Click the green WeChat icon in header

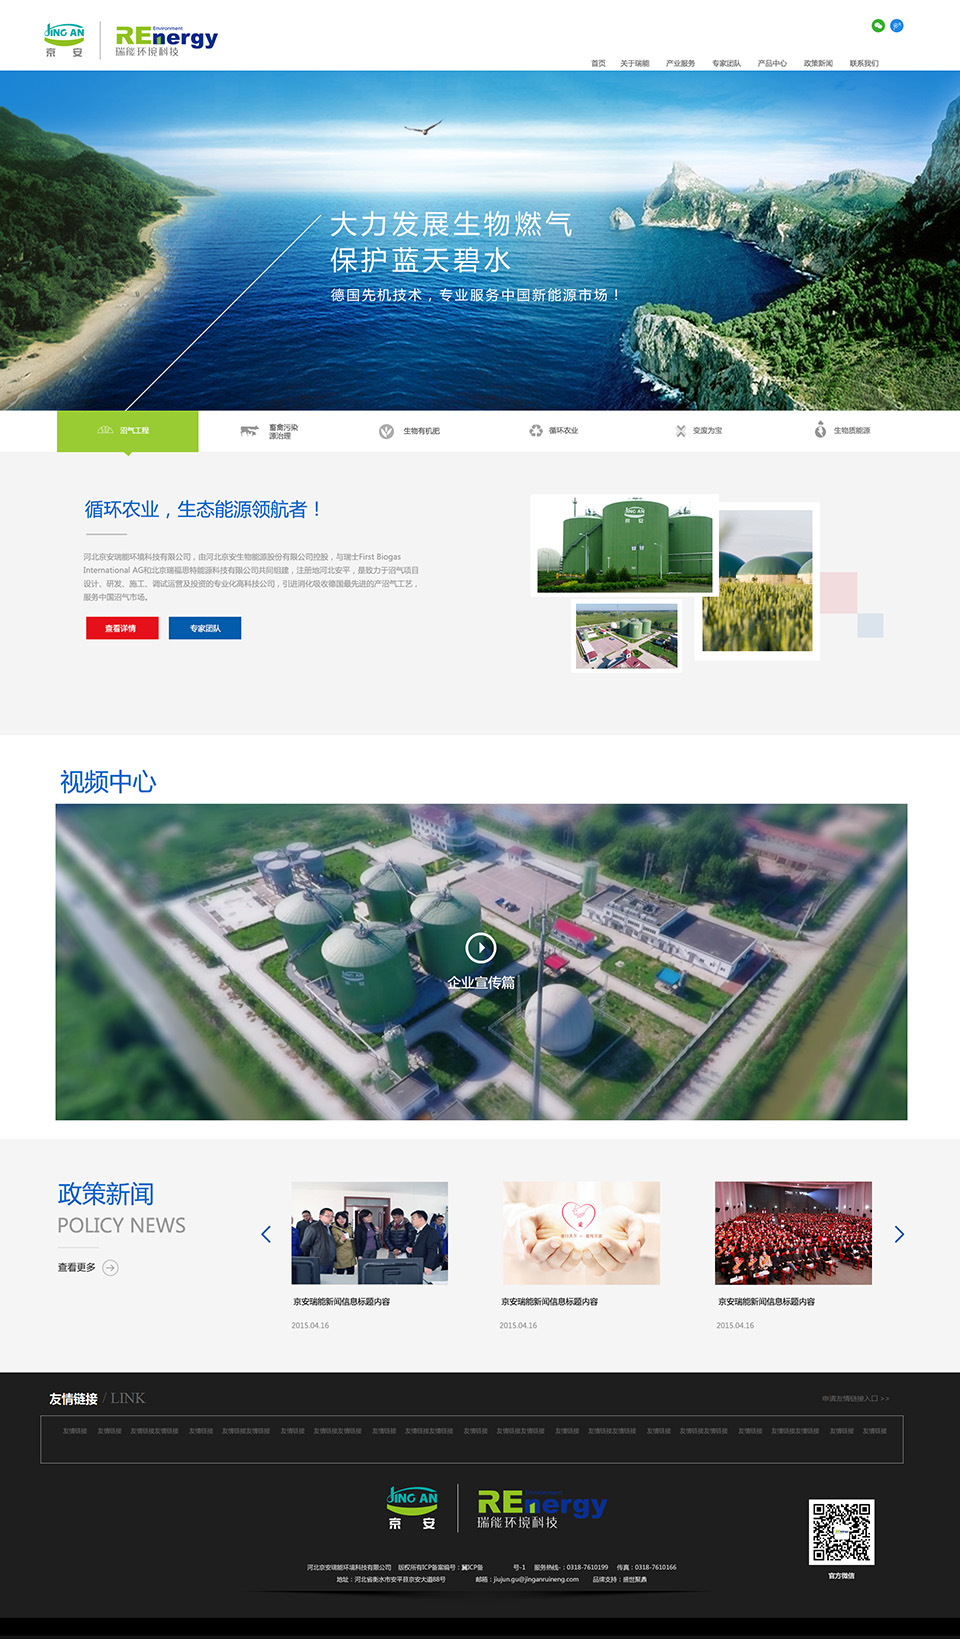coord(878,26)
